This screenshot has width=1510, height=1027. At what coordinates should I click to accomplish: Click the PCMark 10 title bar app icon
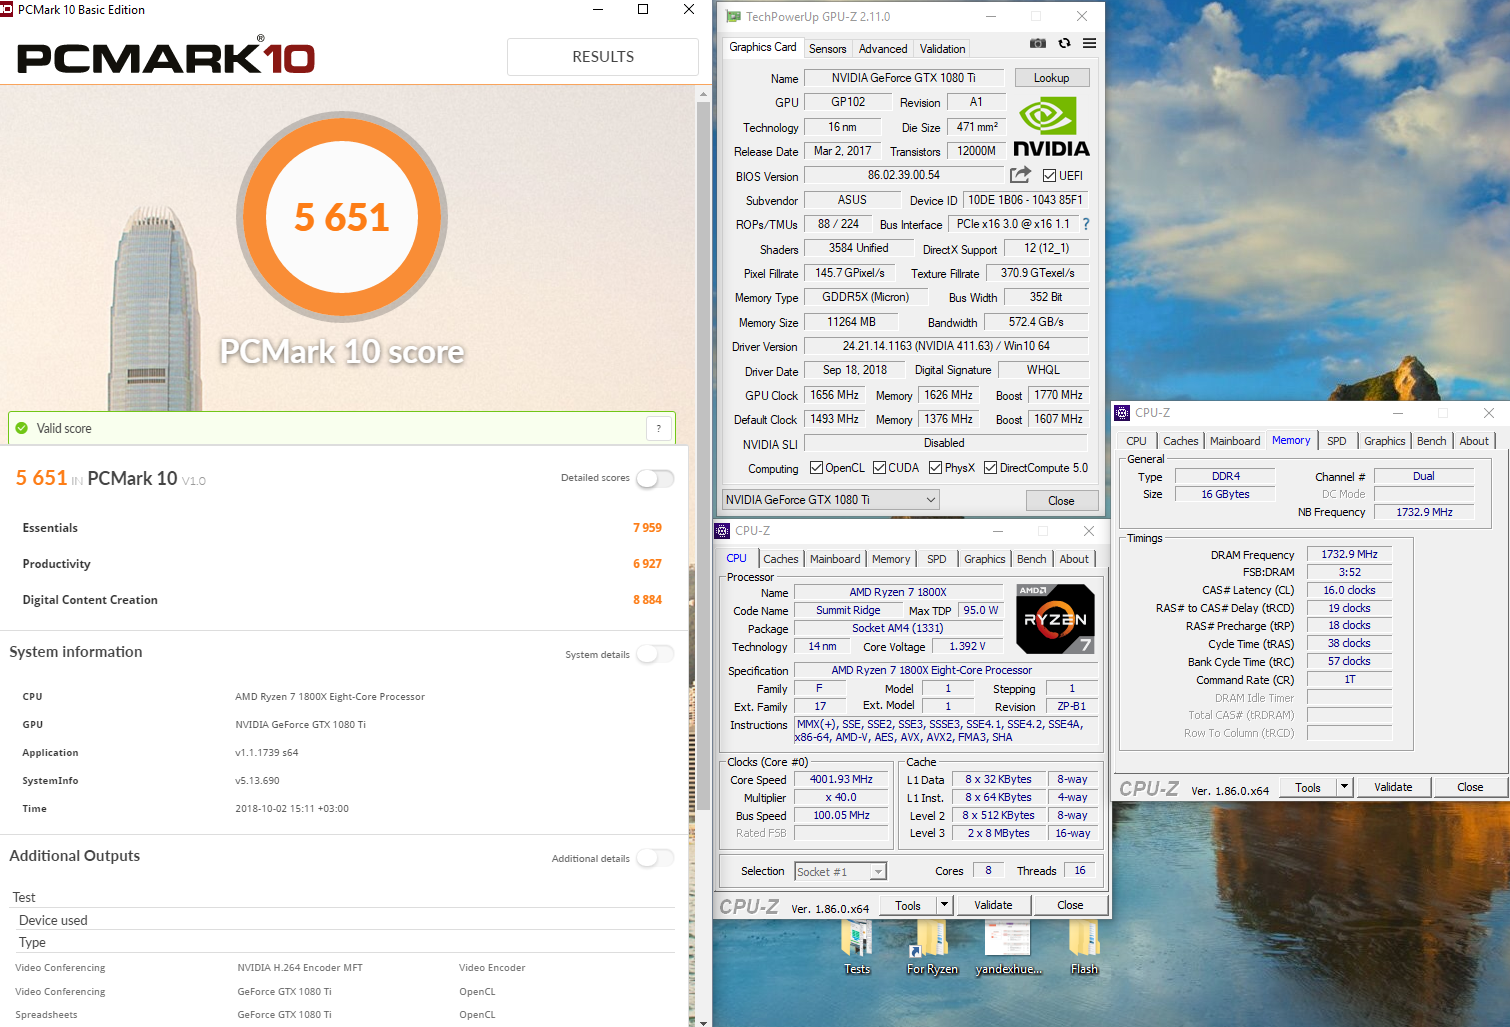(x=6, y=9)
